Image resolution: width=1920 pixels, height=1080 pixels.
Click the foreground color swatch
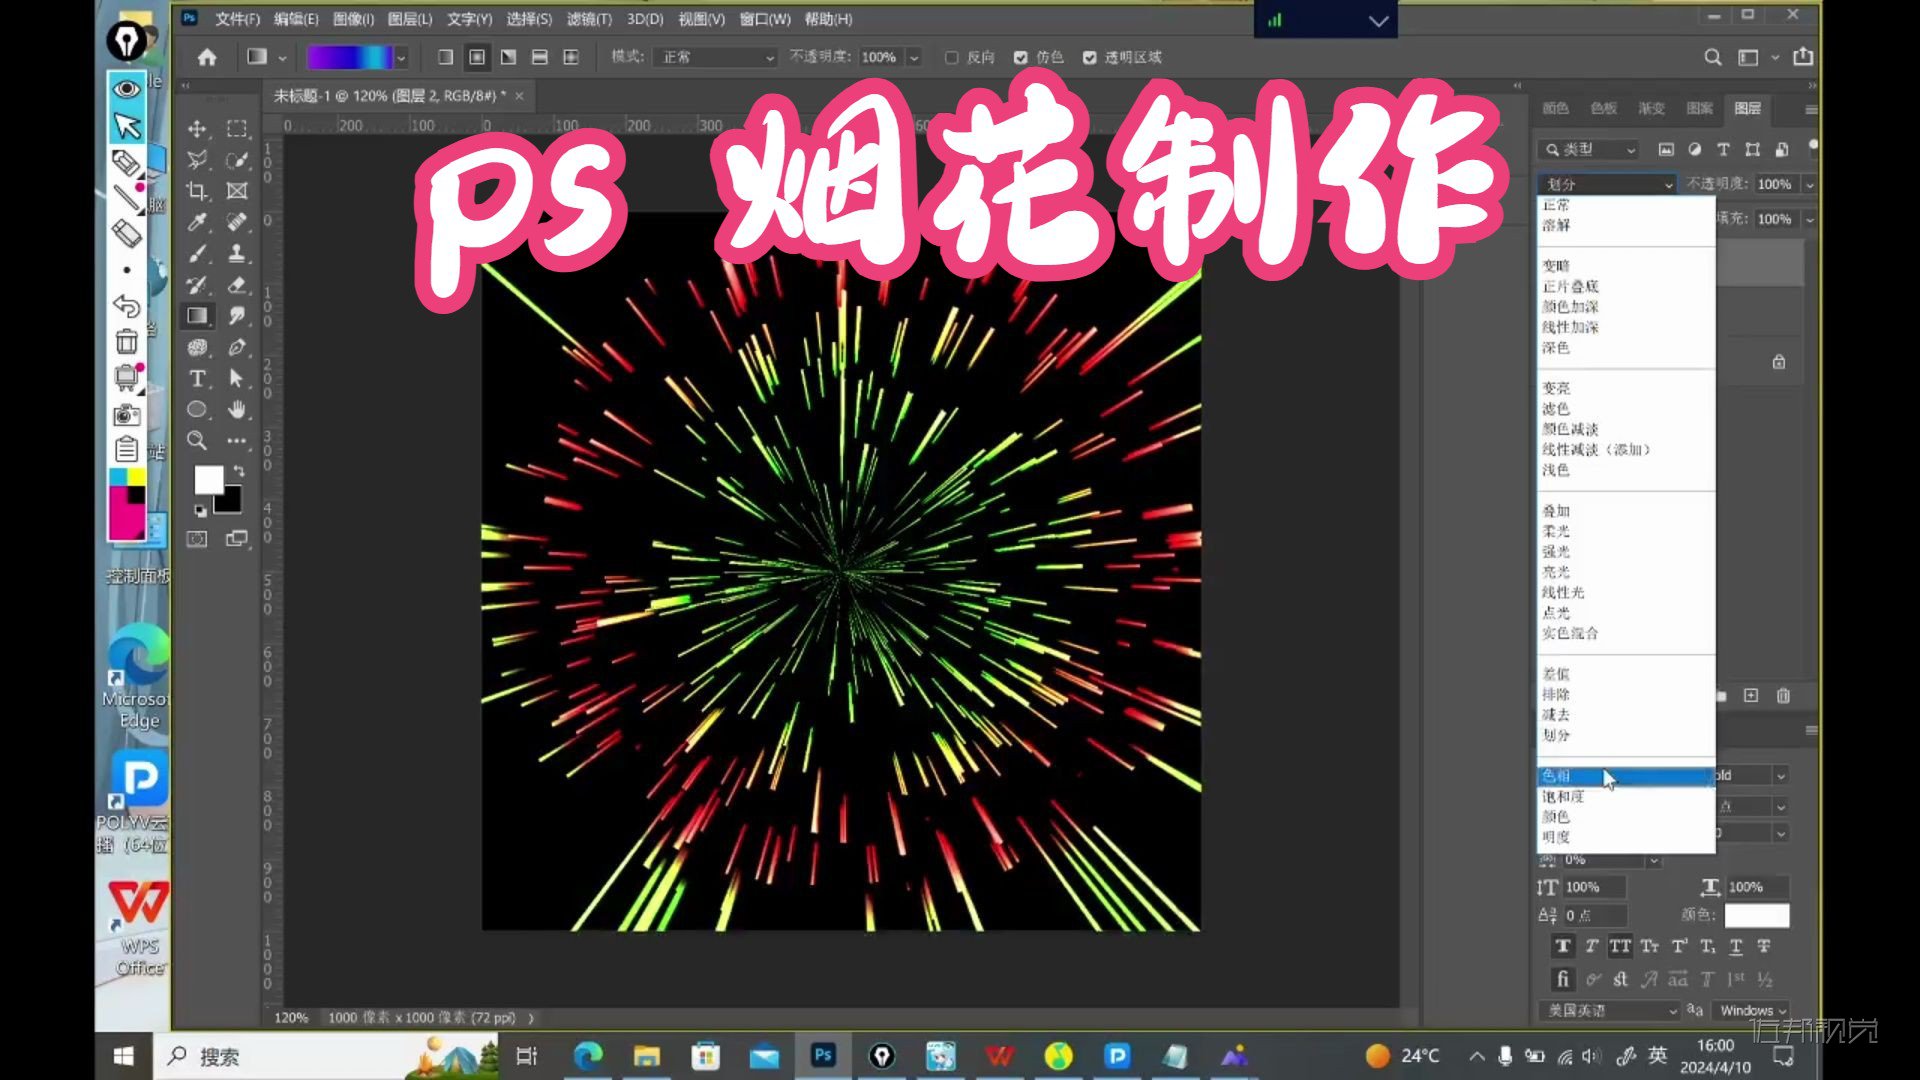coord(207,479)
